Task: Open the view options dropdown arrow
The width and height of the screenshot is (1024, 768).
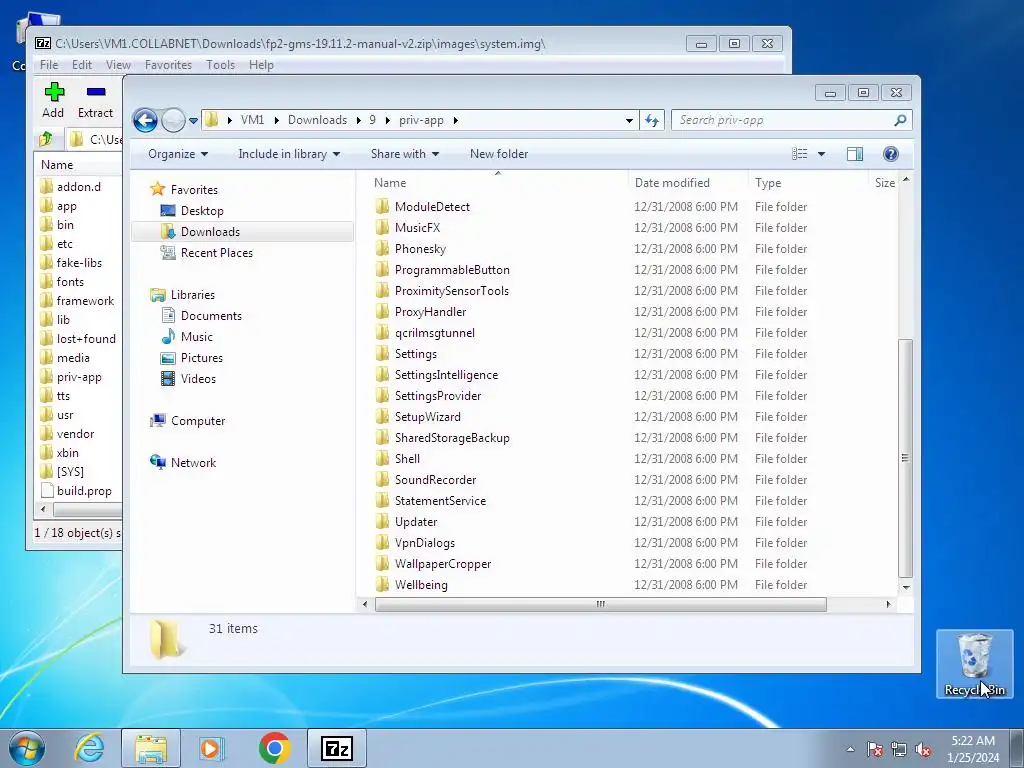Action: [x=821, y=153]
